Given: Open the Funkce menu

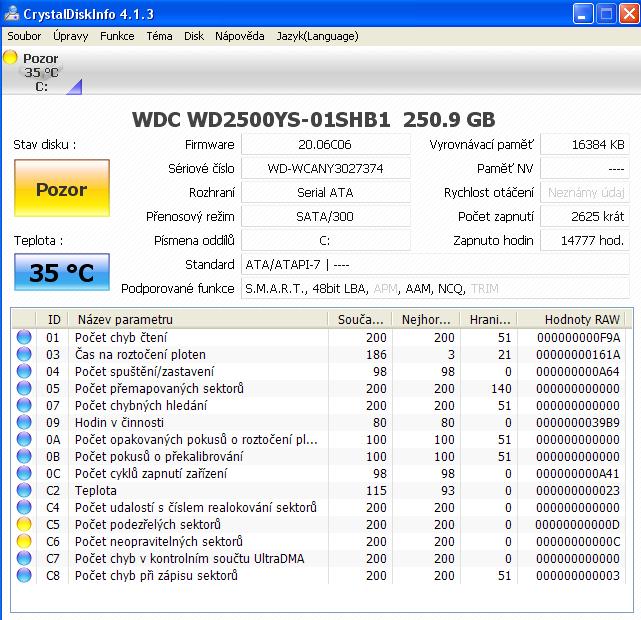Looking at the screenshot, I should [117, 36].
